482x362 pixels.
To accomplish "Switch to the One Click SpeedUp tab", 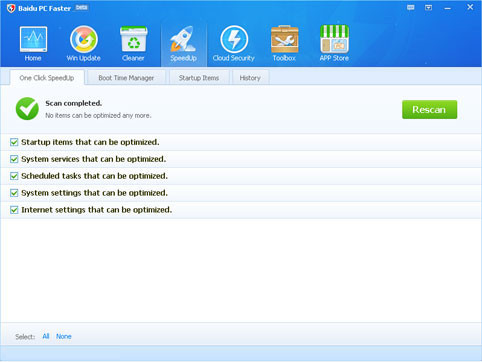I will click(x=47, y=78).
